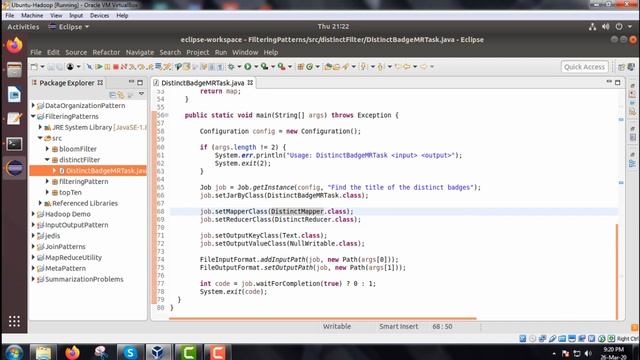Show Applications grid in the Ubuntu dock
640x360 pixels.
[x=14, y=321]
